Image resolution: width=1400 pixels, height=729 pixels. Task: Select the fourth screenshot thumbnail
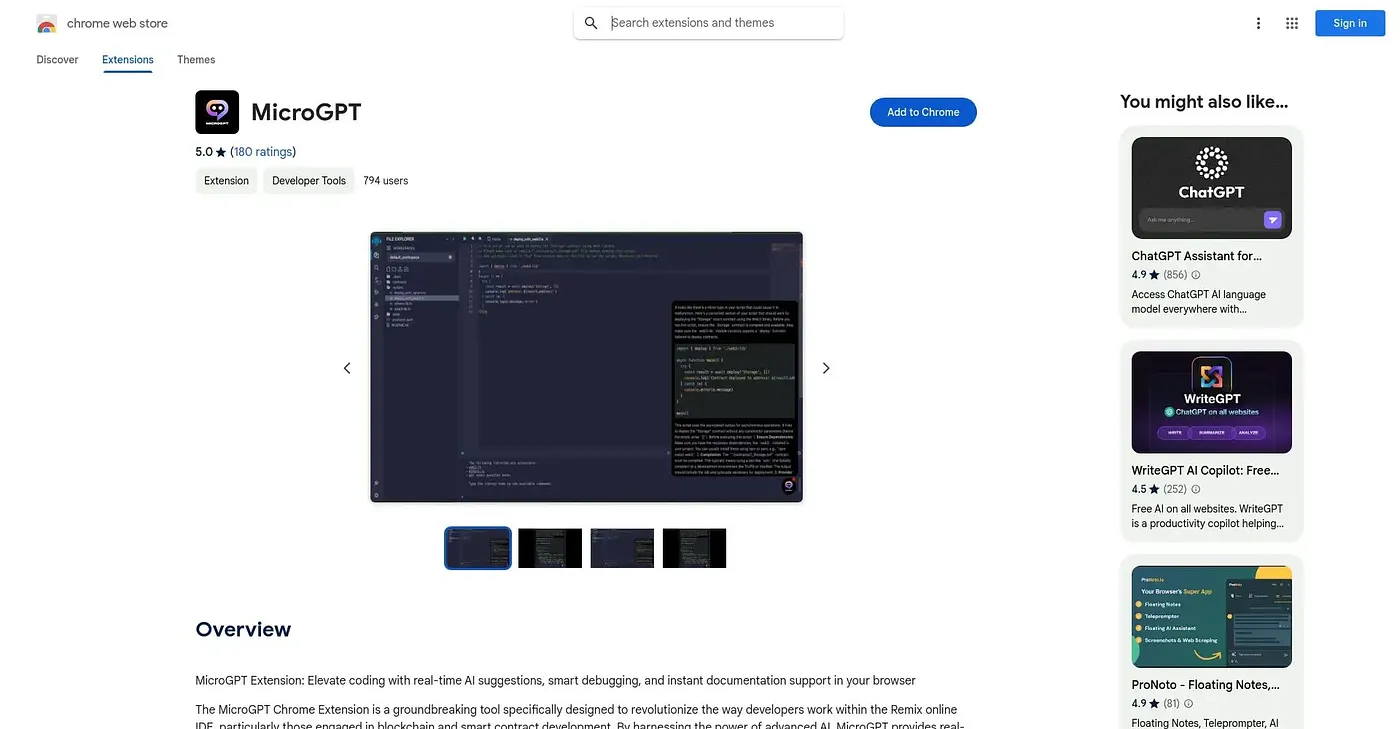pos(694,548)
